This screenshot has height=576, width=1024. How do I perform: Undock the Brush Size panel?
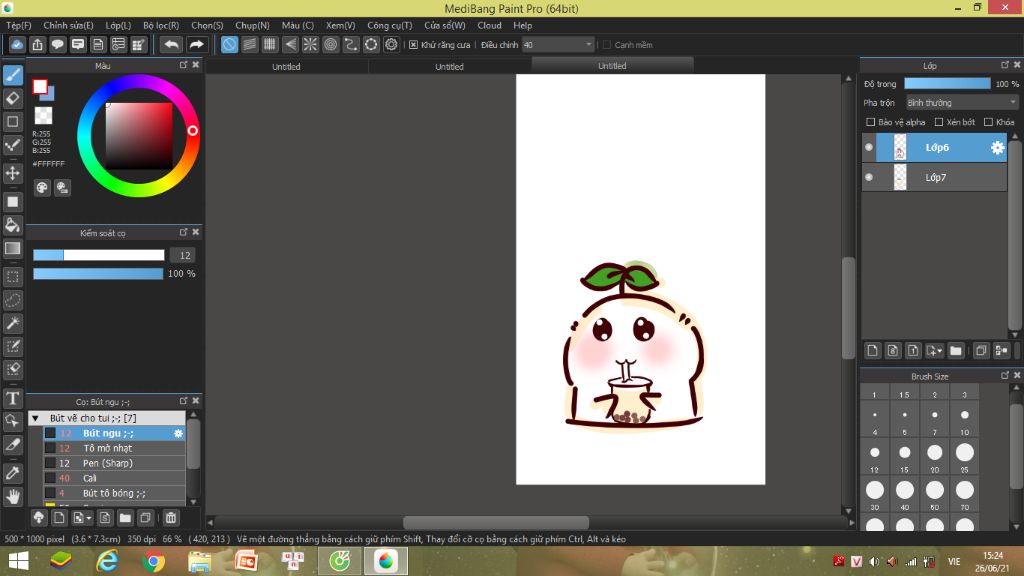point(1004,376)
